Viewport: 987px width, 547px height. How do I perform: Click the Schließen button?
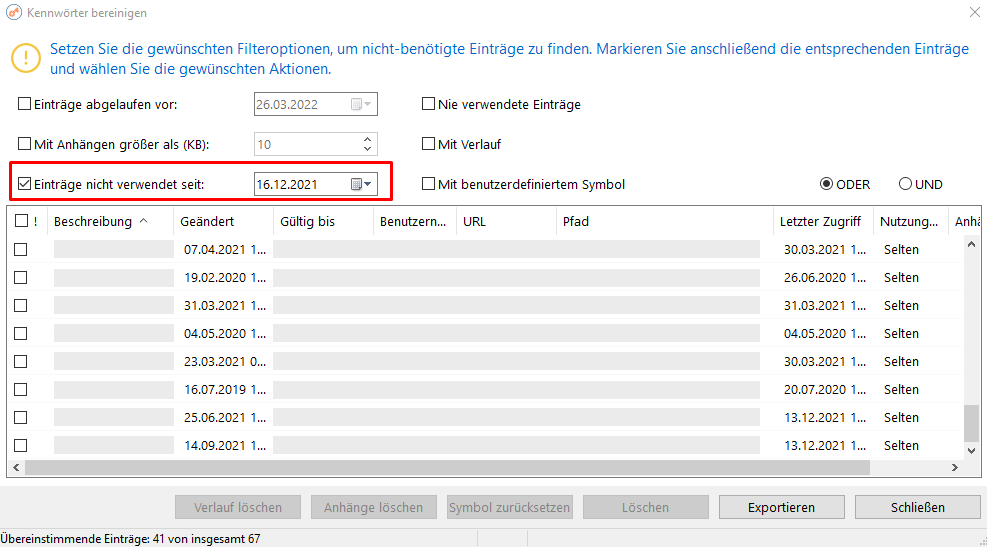pos(918,507)
